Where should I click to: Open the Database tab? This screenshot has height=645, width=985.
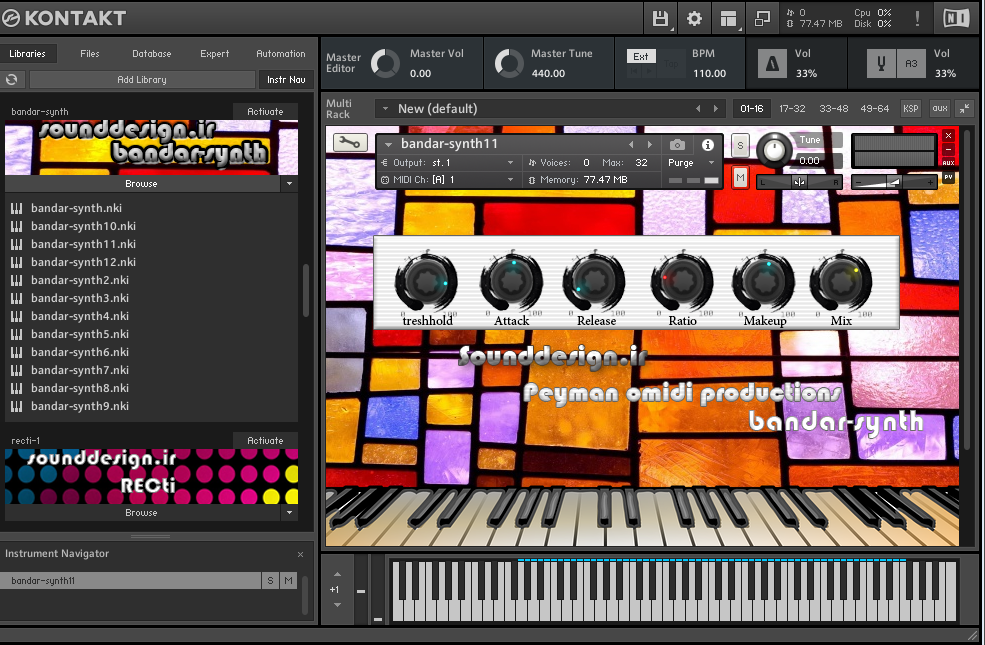[x=151, y=53]
